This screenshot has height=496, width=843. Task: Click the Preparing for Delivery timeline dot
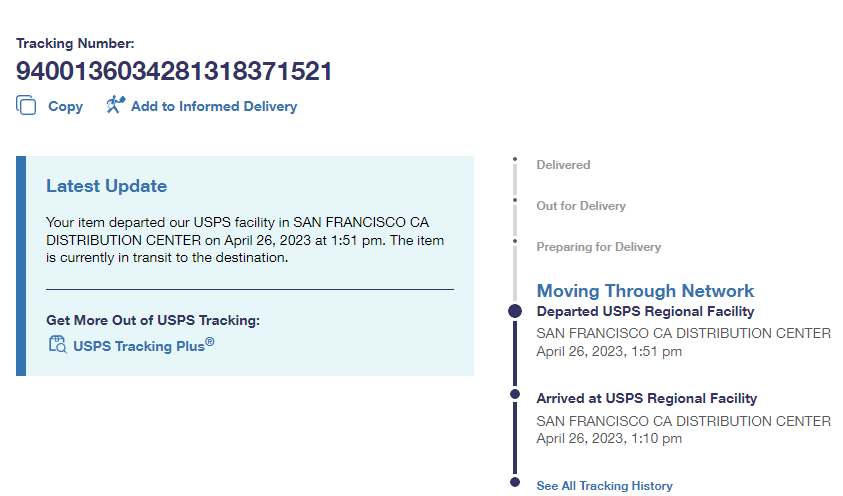point(515,241)
